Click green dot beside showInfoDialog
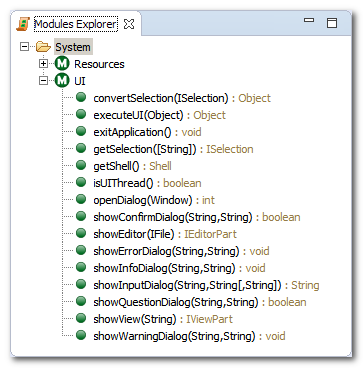The image size is (363, 368). pyautogui.click(x=81, y=267)
